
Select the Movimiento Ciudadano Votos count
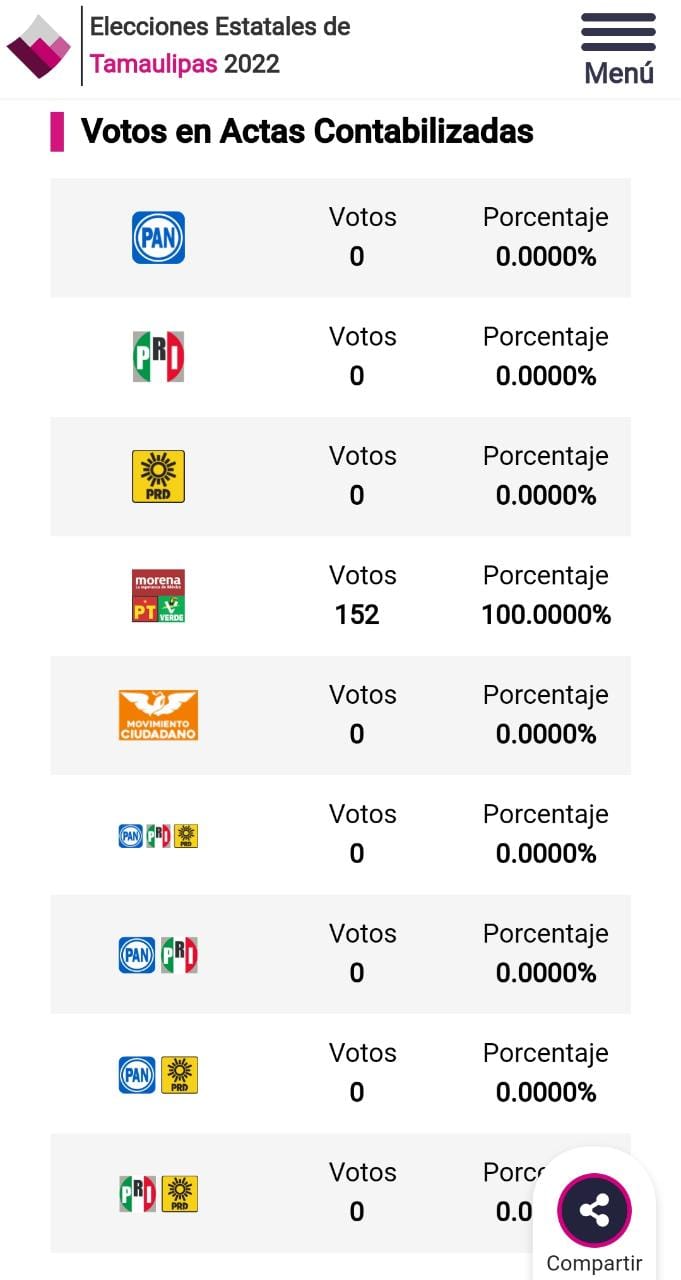point(357,734)
